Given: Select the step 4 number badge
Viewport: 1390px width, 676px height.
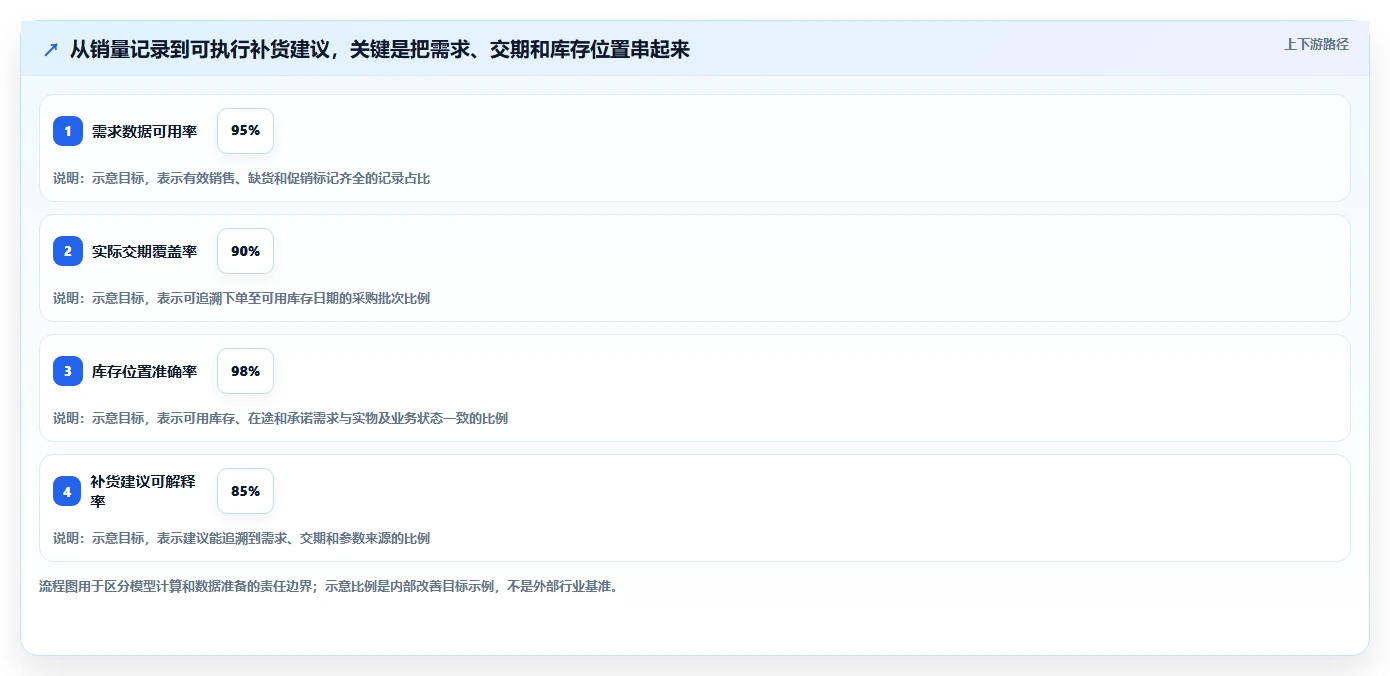Looking at the screenshot, I should point(68,491).
